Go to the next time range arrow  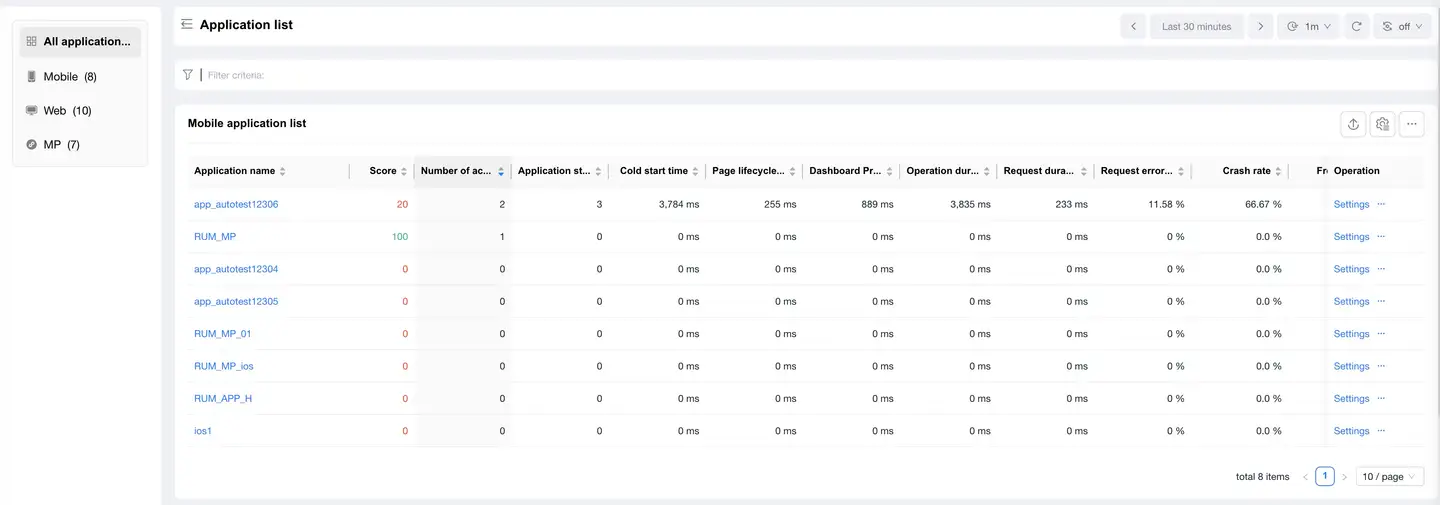tap(1260, 26)
